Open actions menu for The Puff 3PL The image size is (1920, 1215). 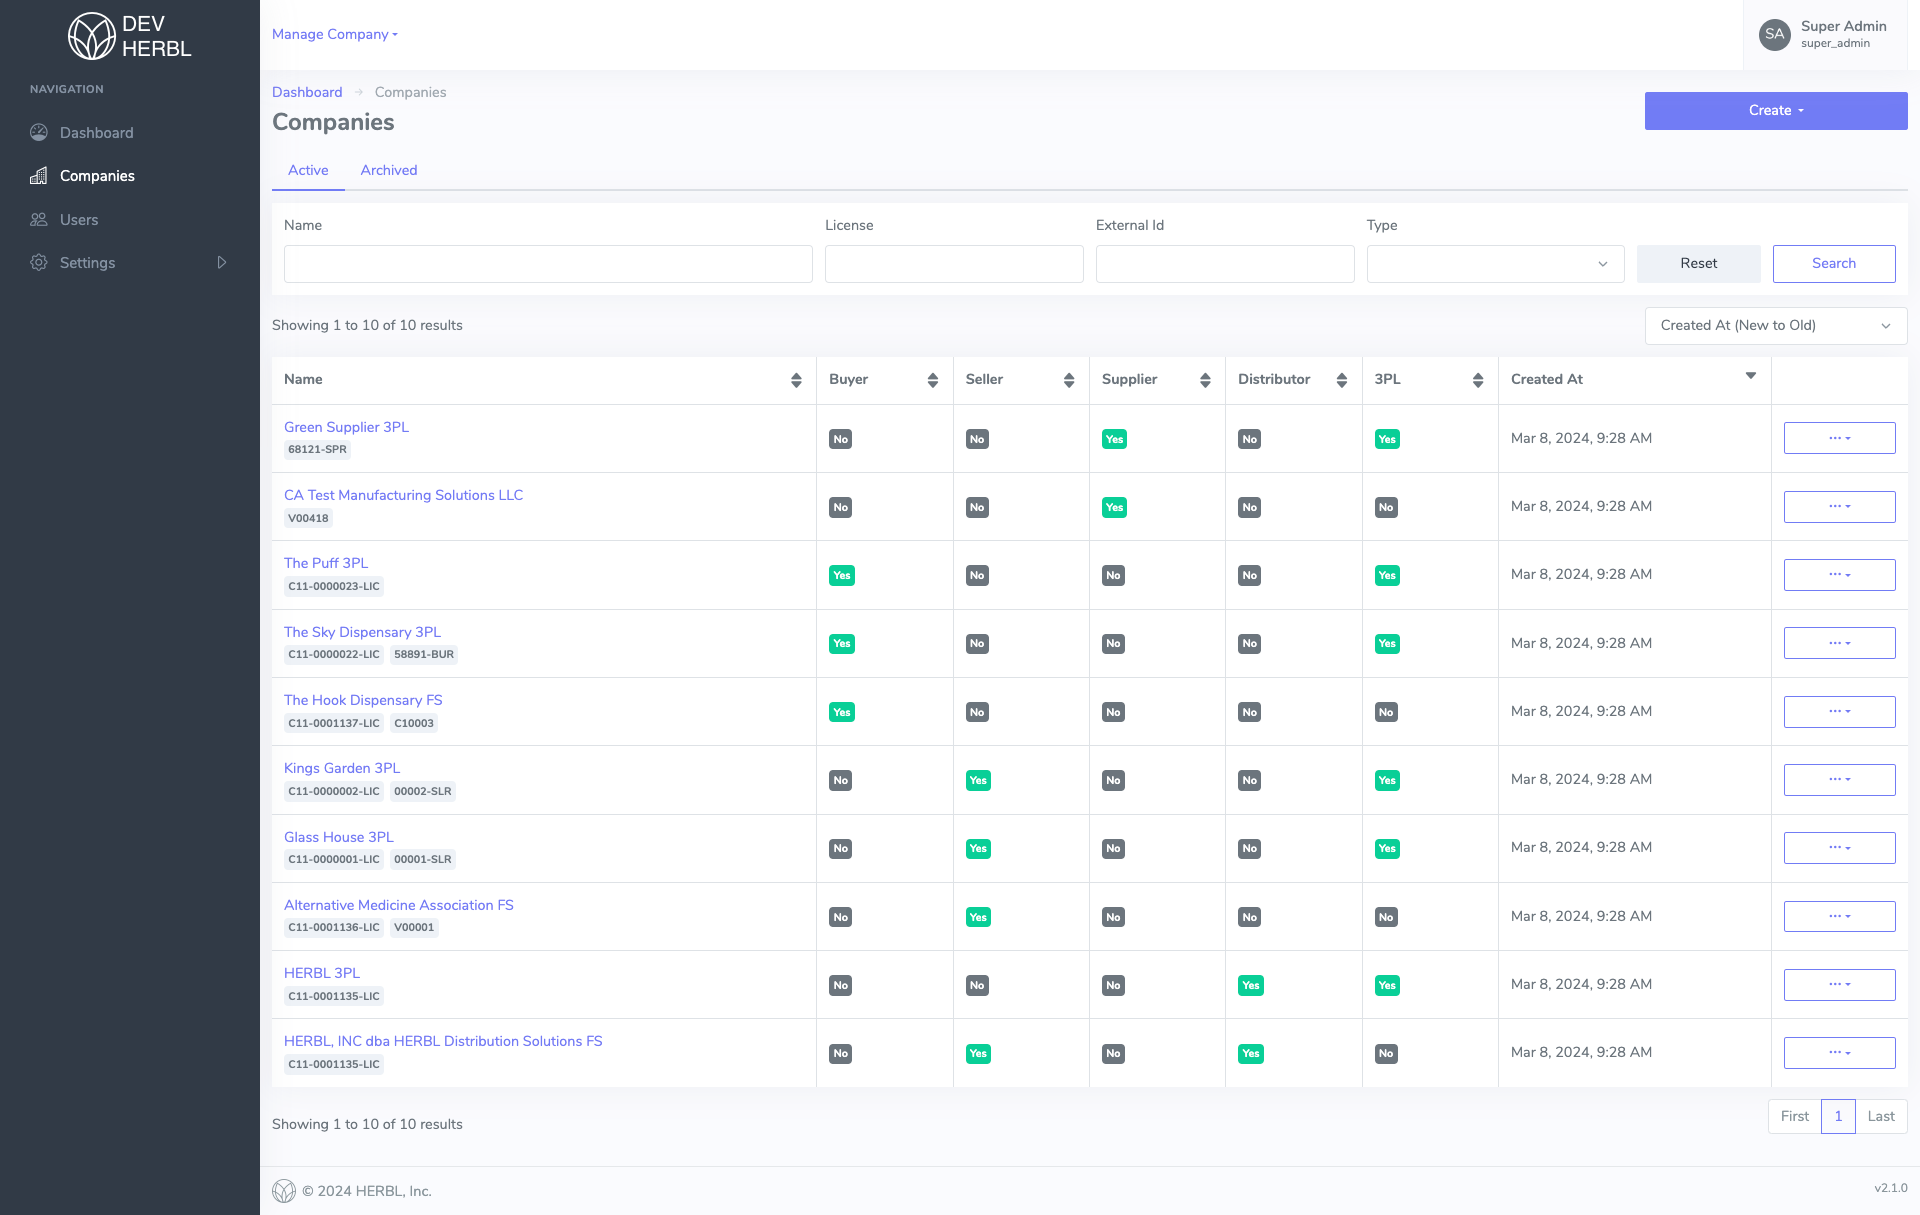click(1839, 575)
